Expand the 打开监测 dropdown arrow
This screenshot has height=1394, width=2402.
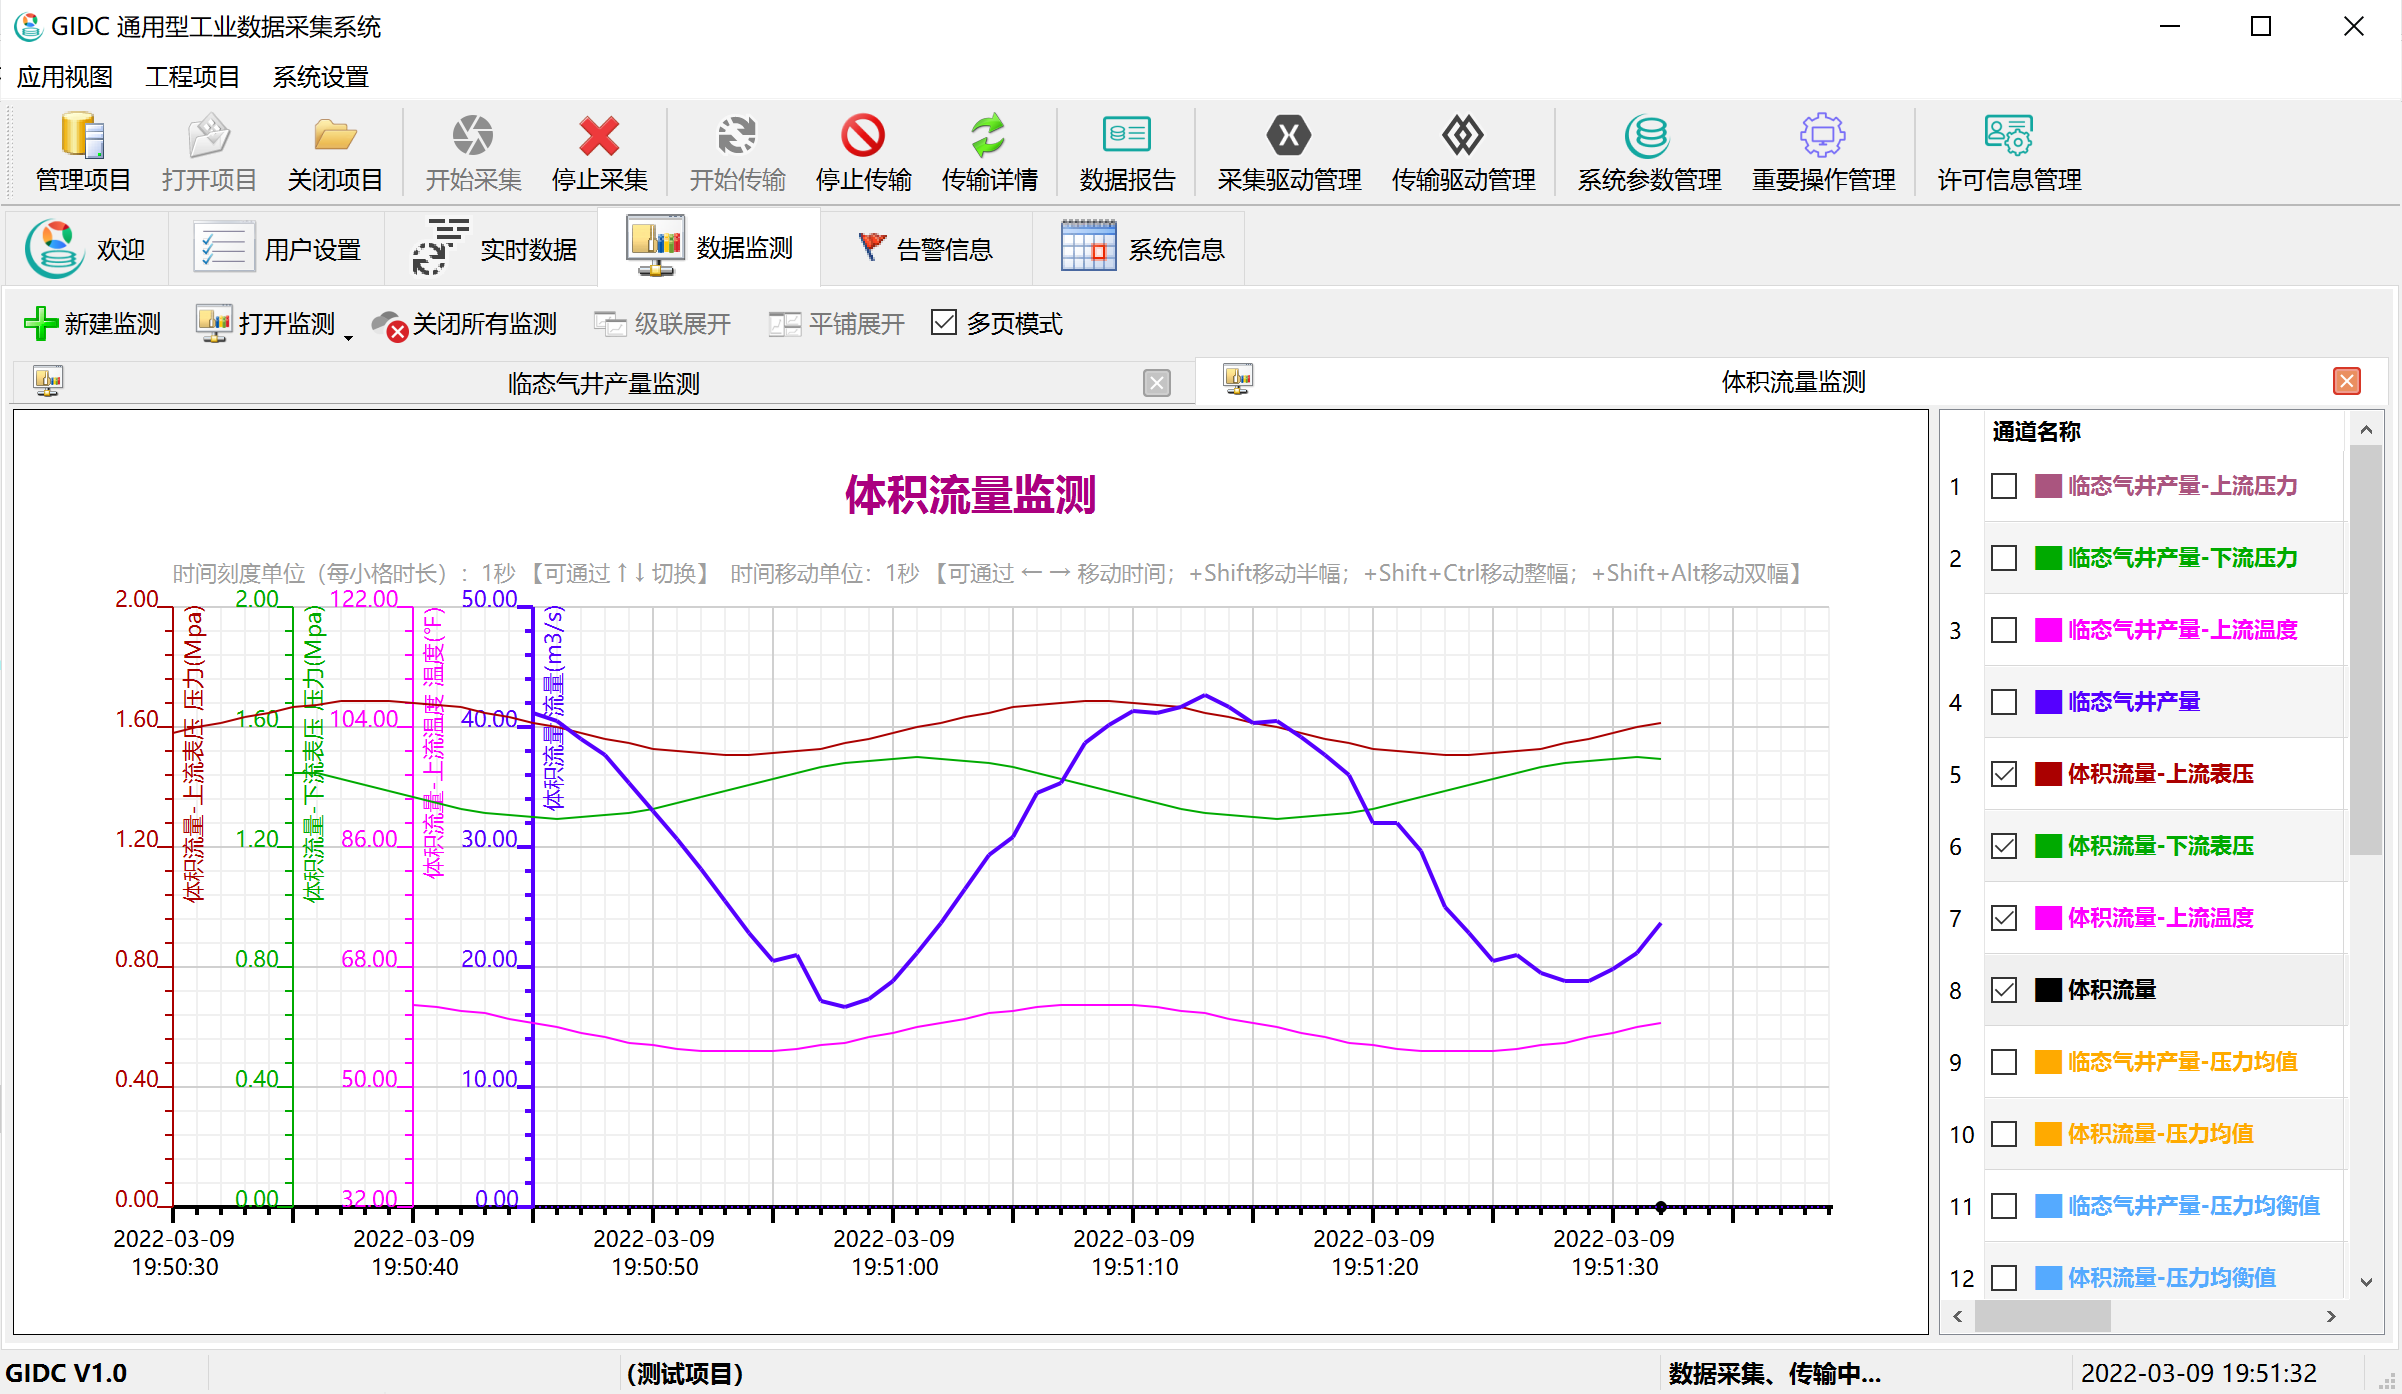[348, 337]
